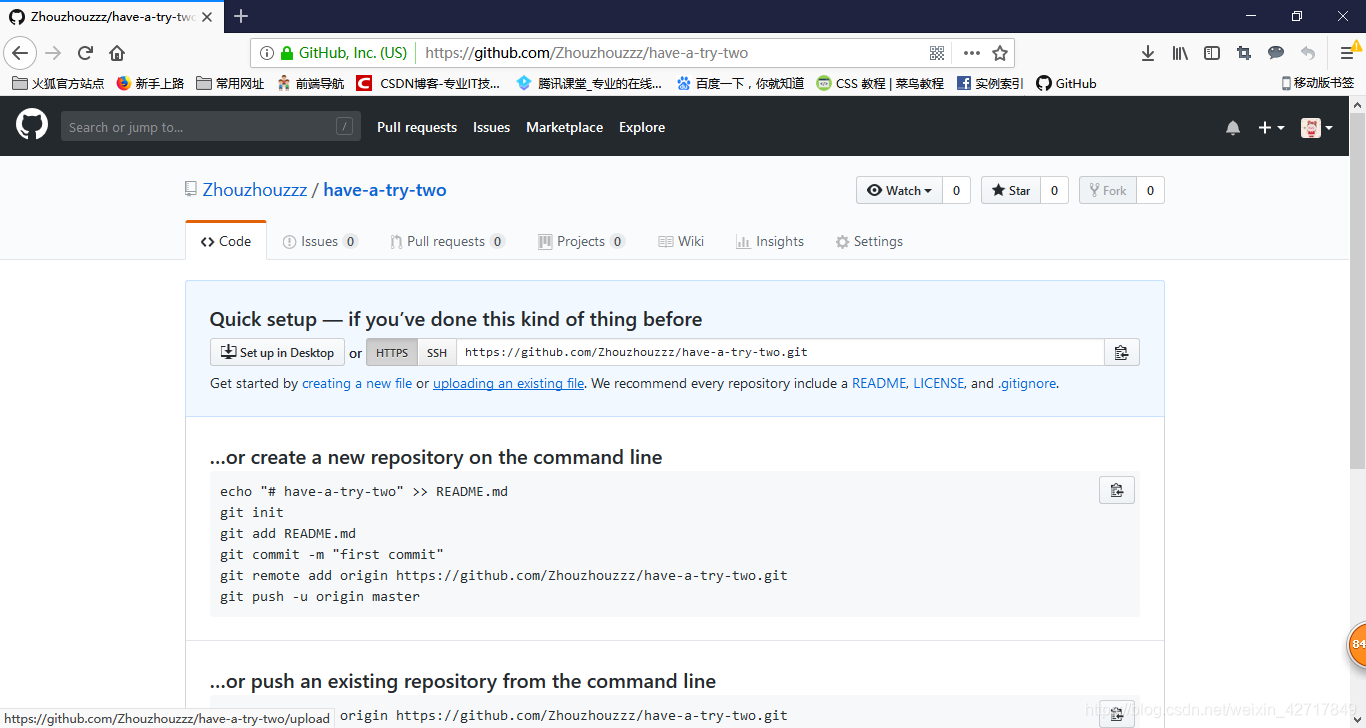Open the library icon
Screen dimensions: 1366x728
point(1180,53)
